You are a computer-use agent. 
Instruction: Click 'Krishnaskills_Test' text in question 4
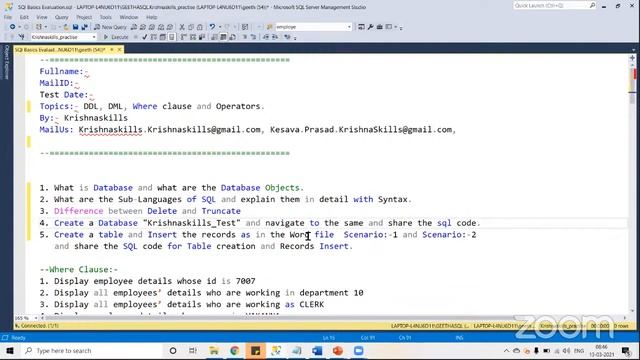192,223
